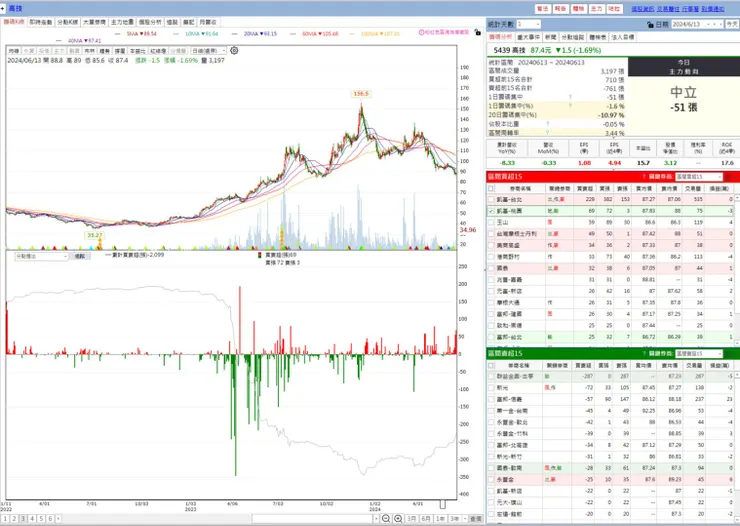Click the 5MA legend color line
Image resolution: width=740 pixels, height=526 pixels.
[118, 34]
